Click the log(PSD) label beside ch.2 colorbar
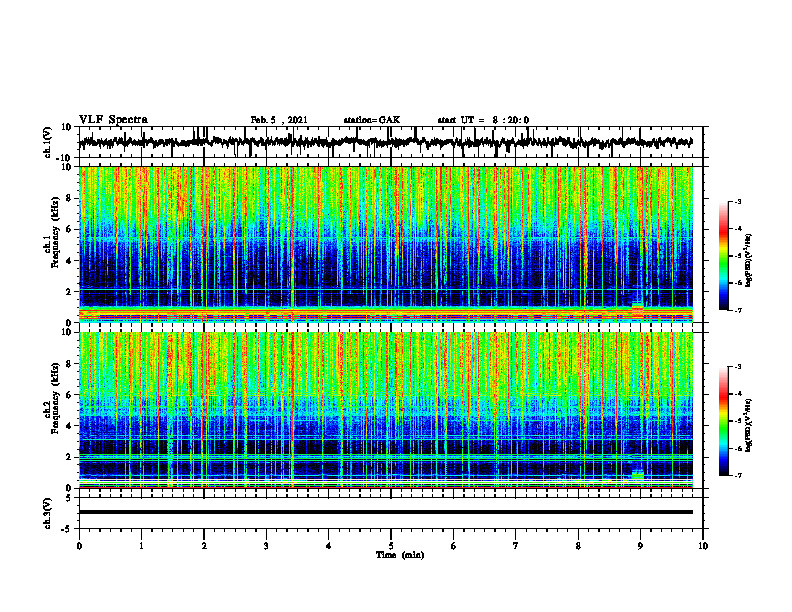Viewport: 792px width, 612px height. [748, 426]
